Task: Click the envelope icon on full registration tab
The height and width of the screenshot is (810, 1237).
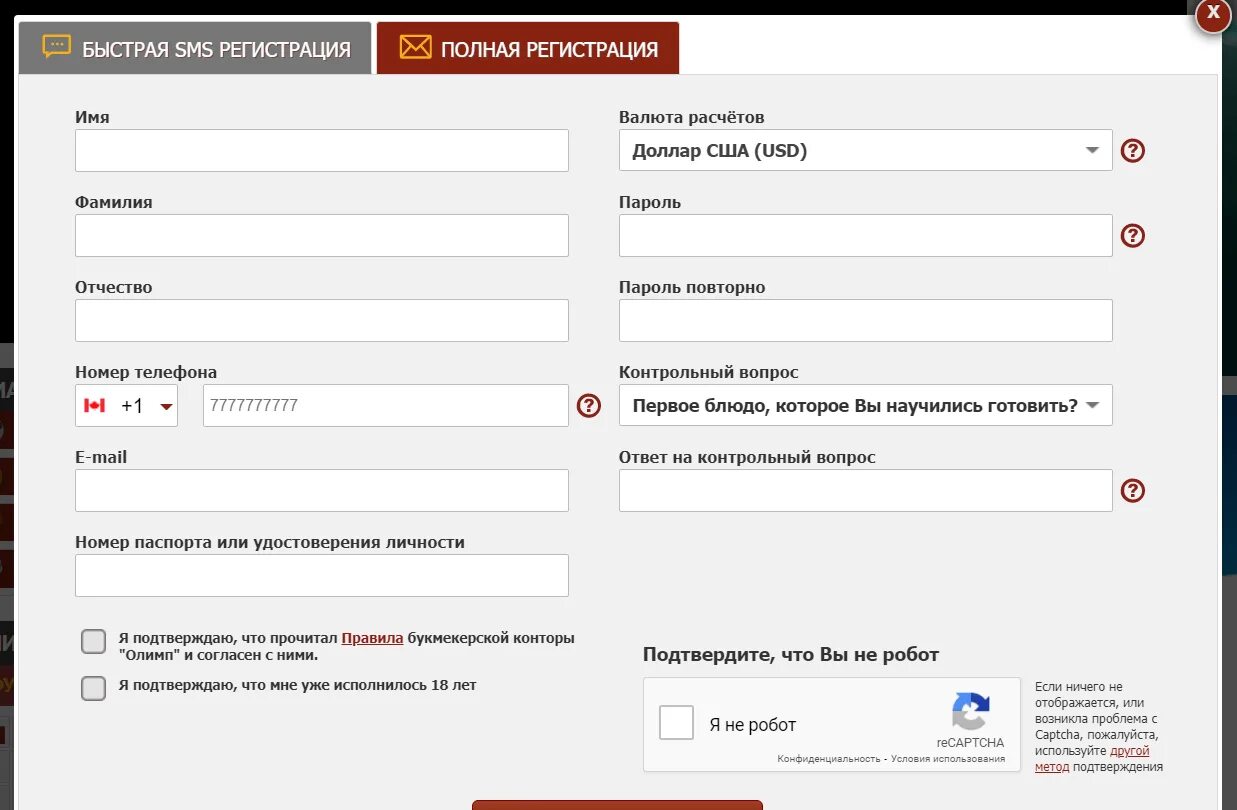Action: coord(415,47)
